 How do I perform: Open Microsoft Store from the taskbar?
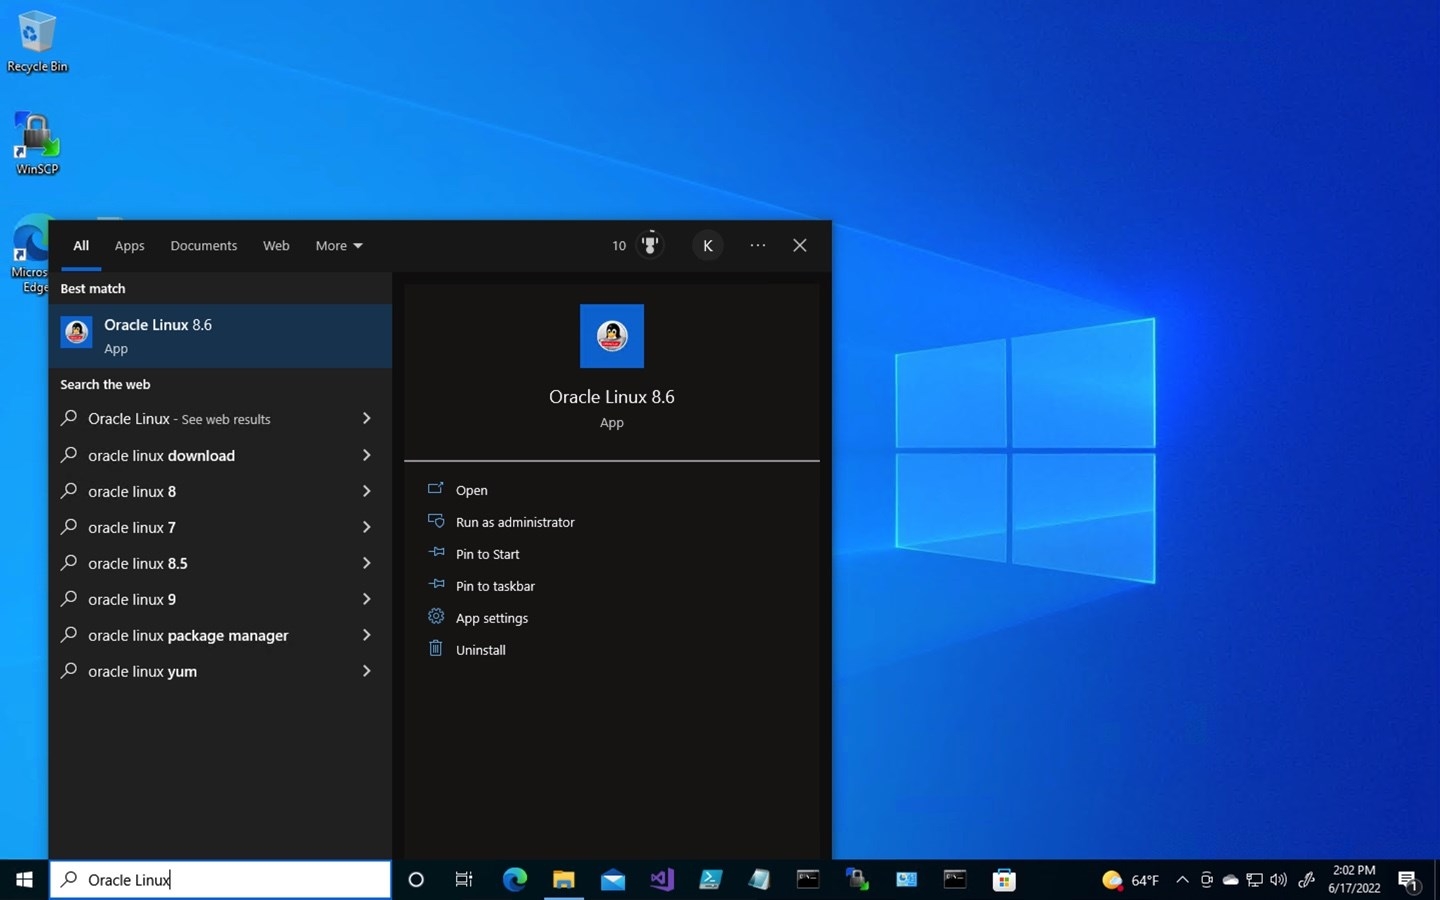(1004, 880)
